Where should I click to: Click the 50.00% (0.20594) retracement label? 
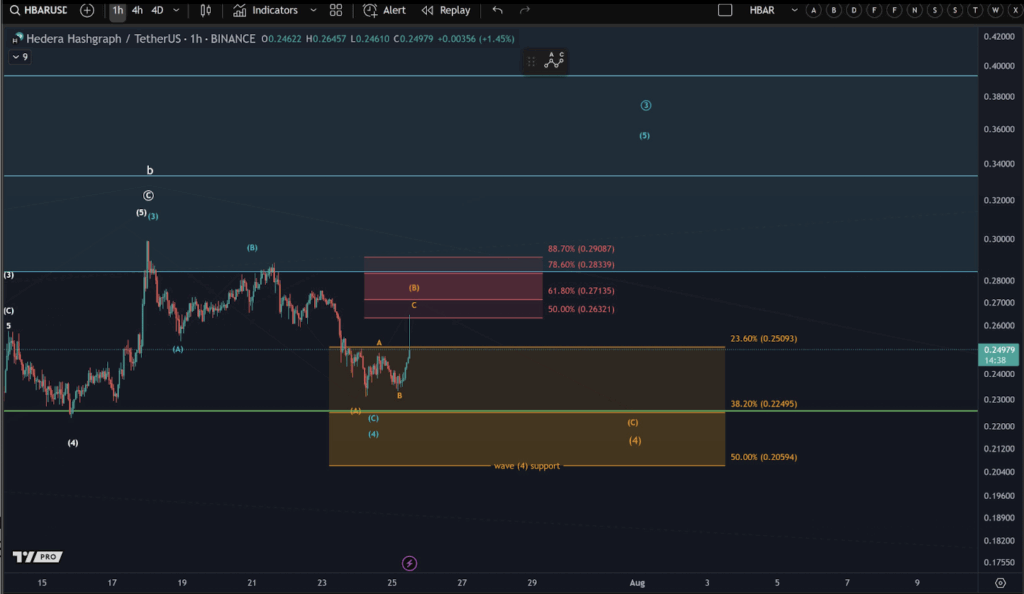pyautogui.click(x=763, y=458)
